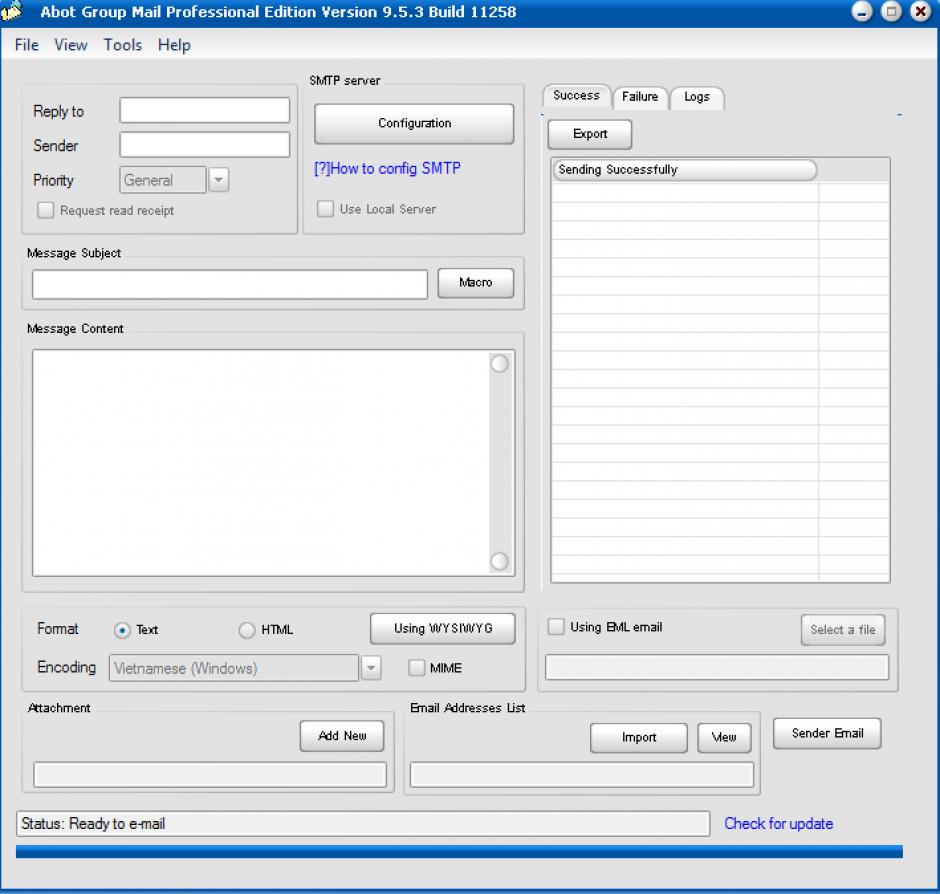
Task: Open the Check for update link
Action: pyautogui.click(x=779, y=824)
